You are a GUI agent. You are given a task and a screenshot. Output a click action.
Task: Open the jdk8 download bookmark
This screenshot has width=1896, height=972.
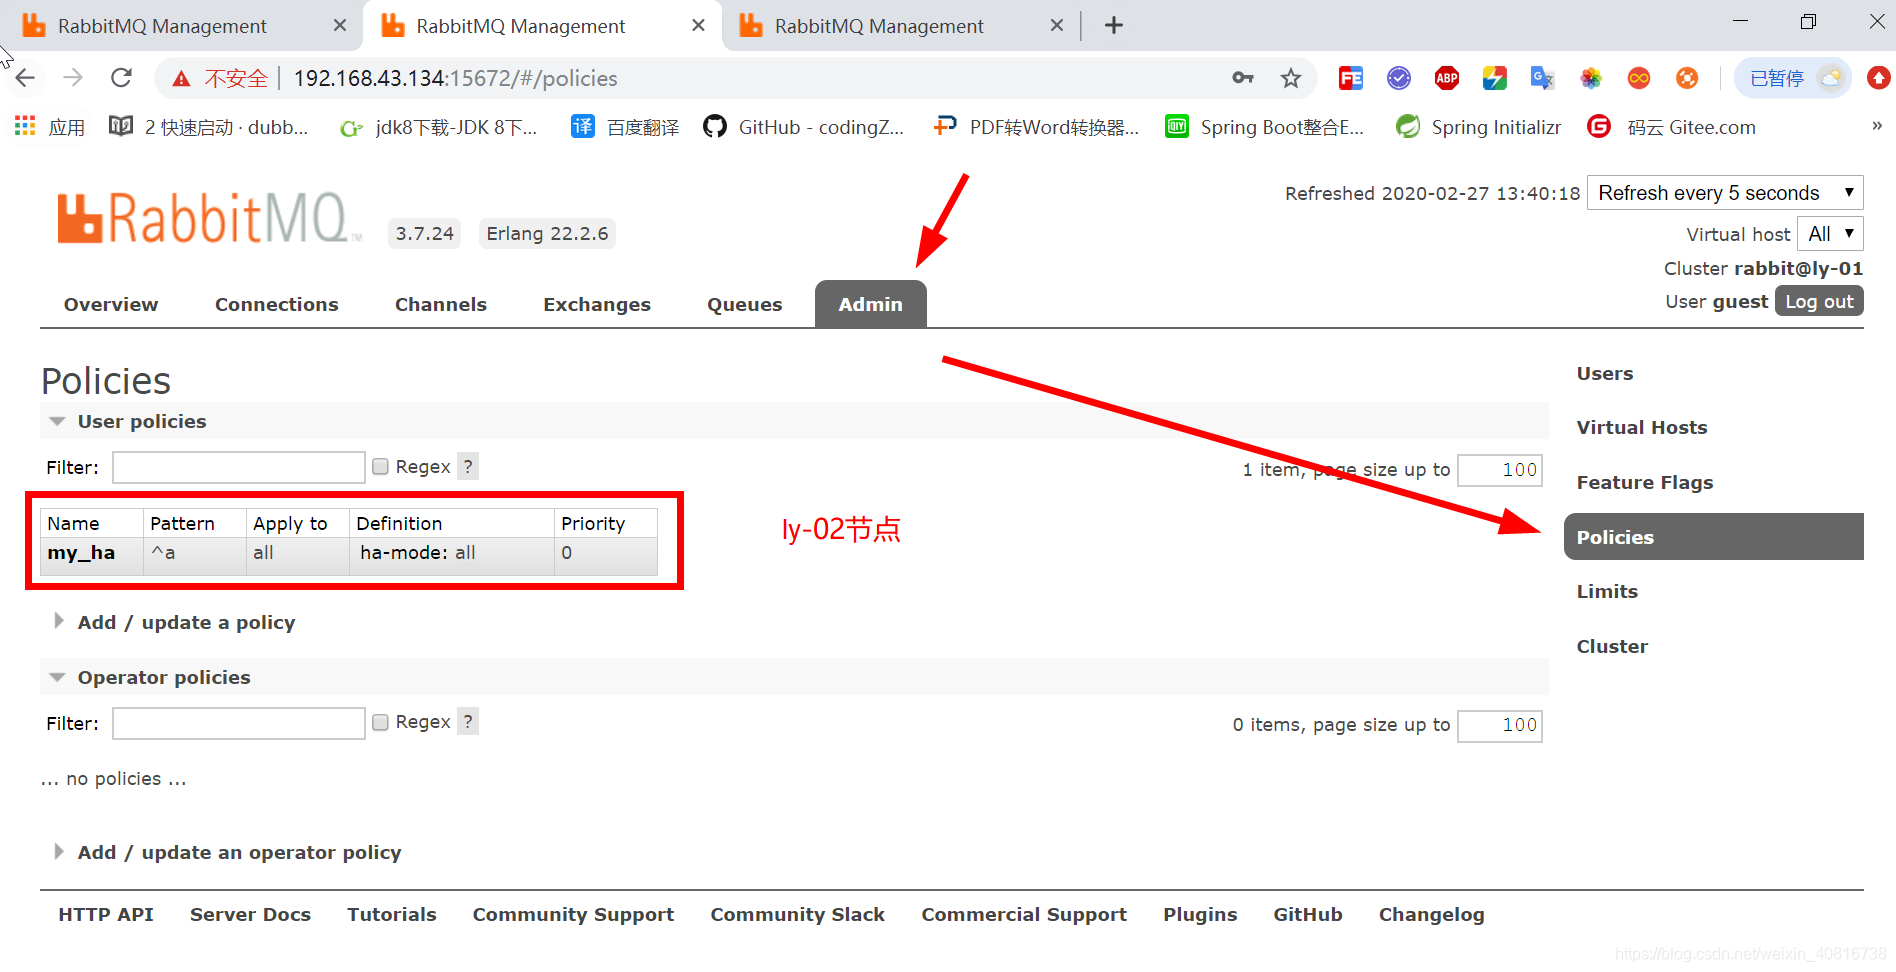pos(438,127)
